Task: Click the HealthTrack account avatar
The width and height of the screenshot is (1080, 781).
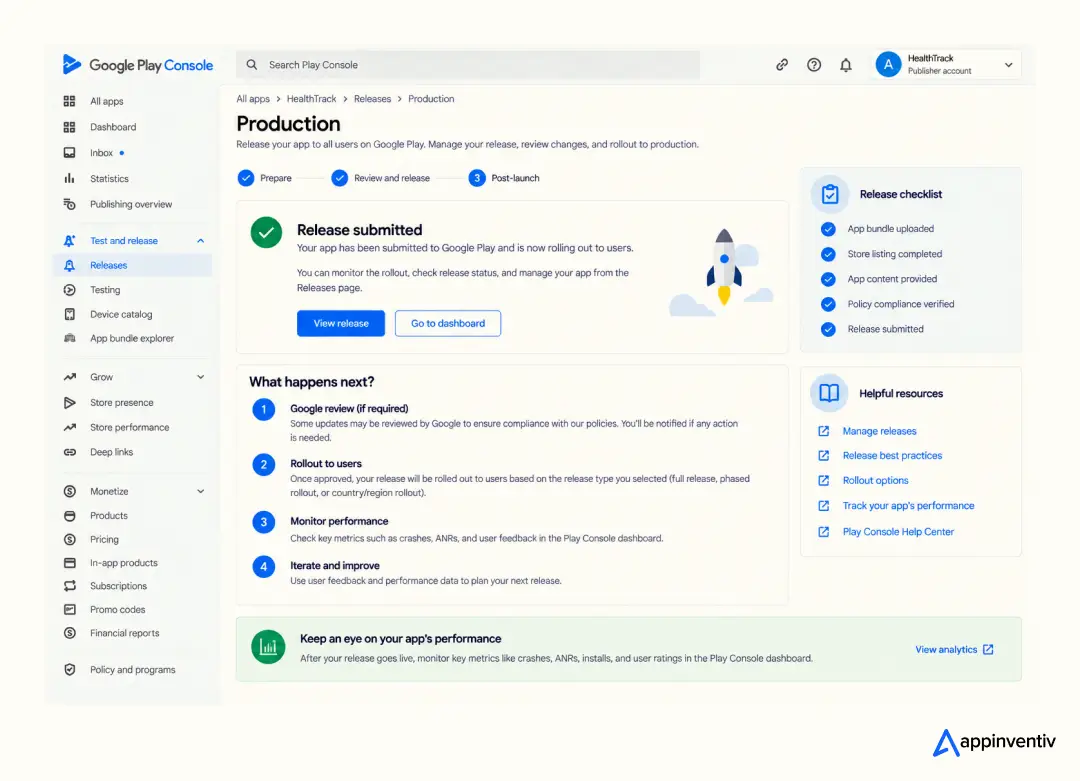Action: coord(888,65)
